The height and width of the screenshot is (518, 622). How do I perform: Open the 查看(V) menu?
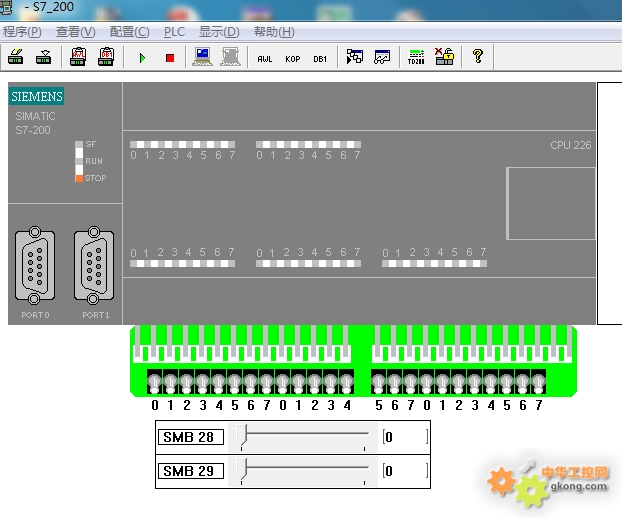point(75,32)
